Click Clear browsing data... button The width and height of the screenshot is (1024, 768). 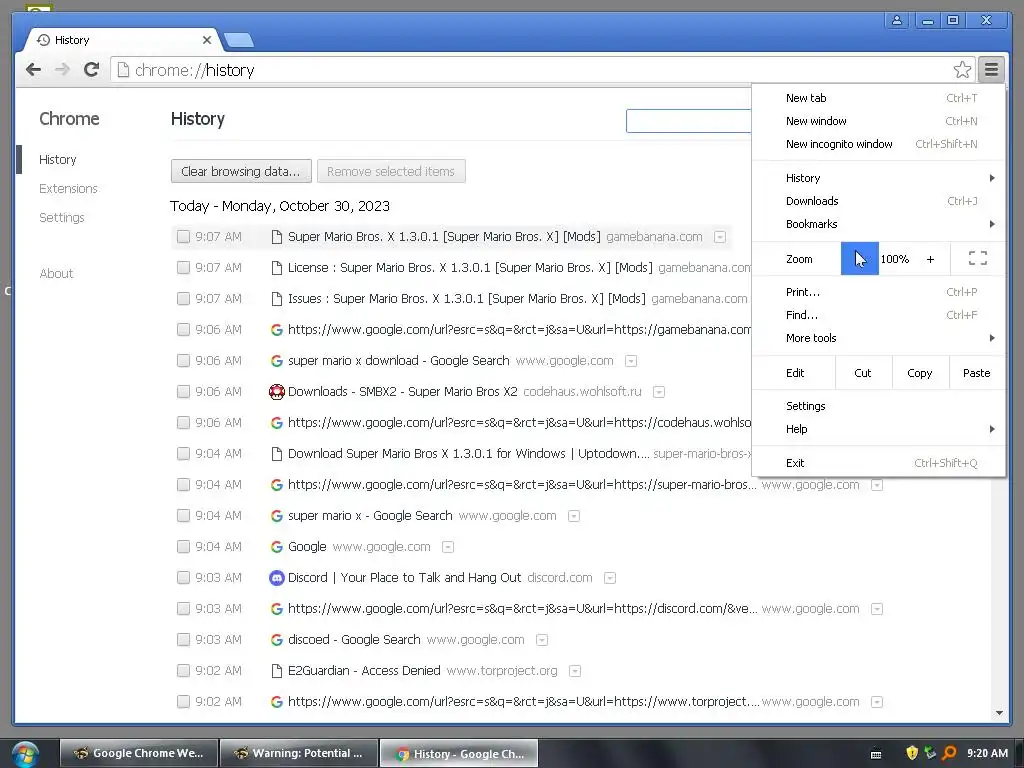pyautogui.click(x=241, y=171)
